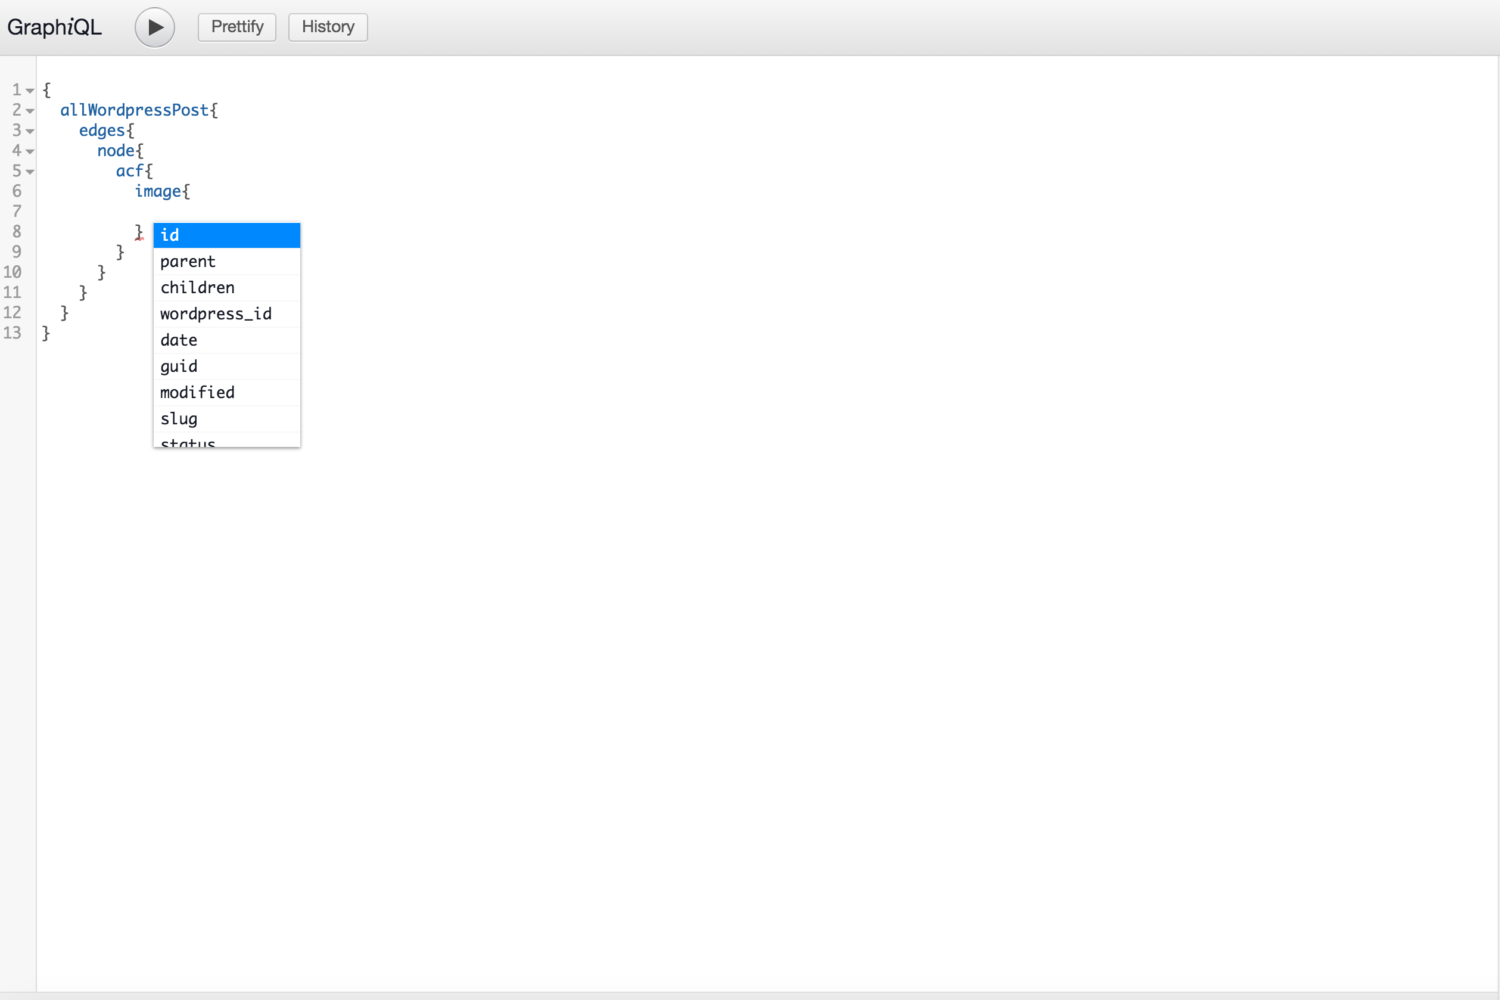Click line number 13 in the gutter

[x=13, y=333]
